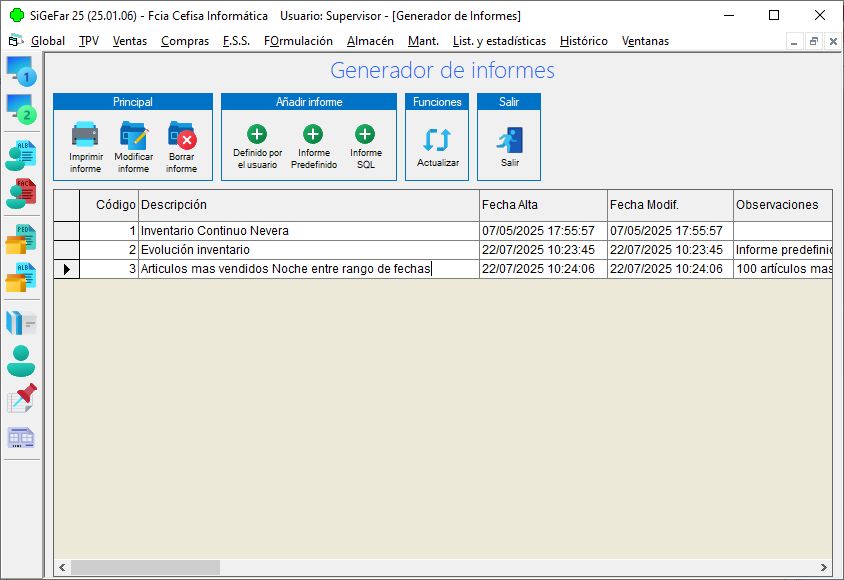Open the Ventas menu
Viewport: 844px width, 580px height.
[130, 41]
